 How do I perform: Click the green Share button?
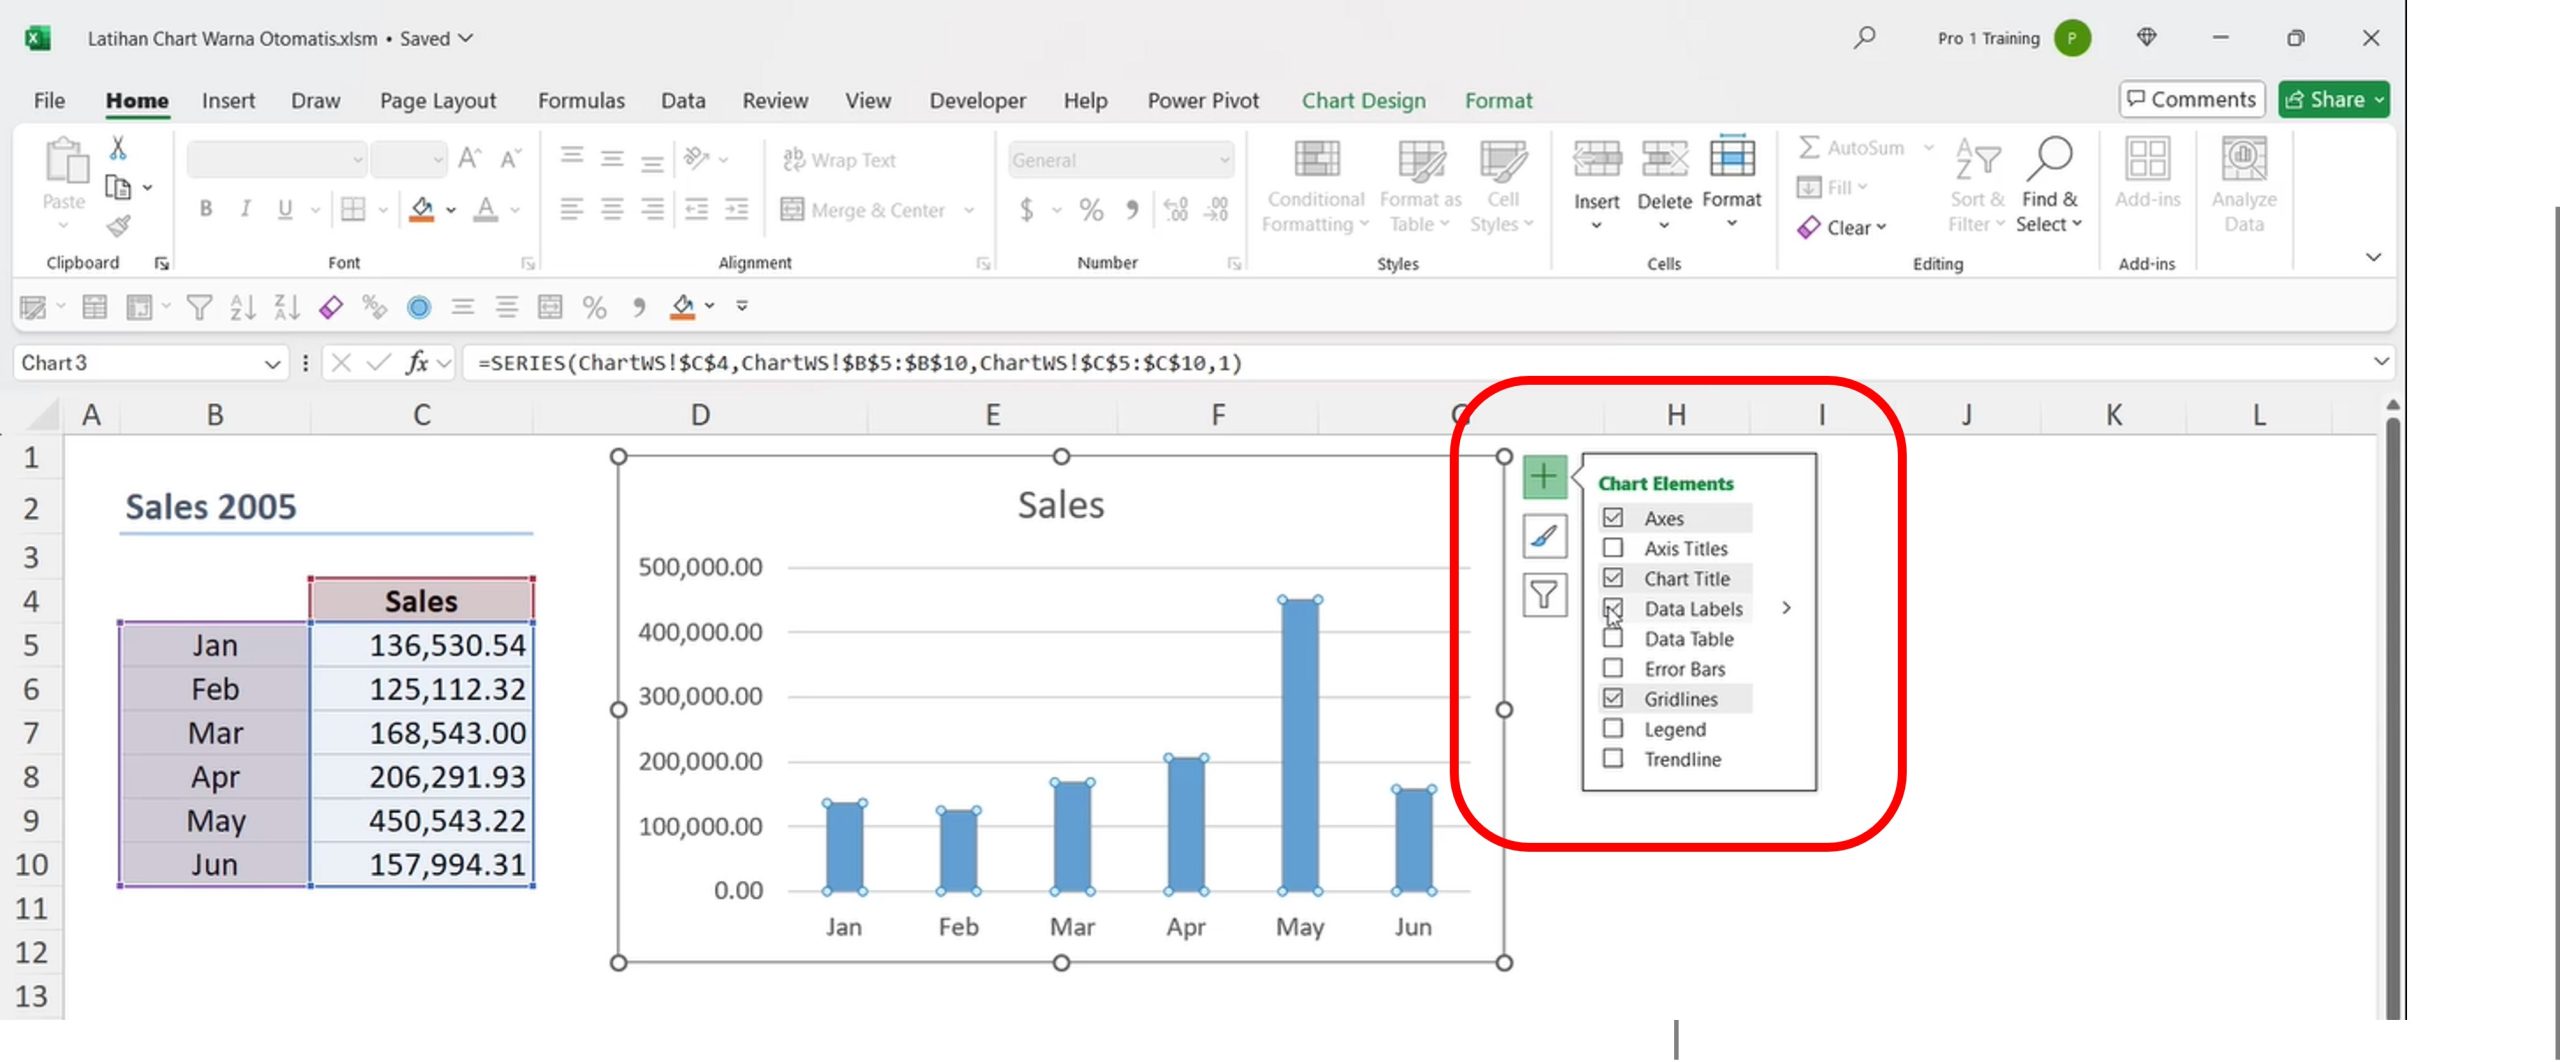[2332, 100]
